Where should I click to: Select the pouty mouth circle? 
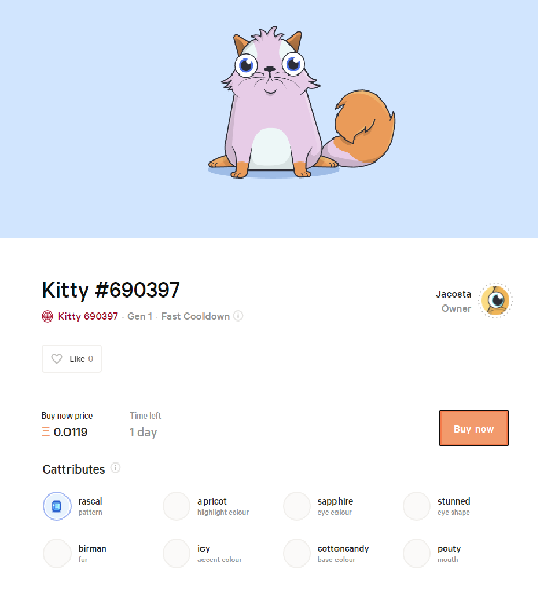pyautogui.click(x=417, y=553)
